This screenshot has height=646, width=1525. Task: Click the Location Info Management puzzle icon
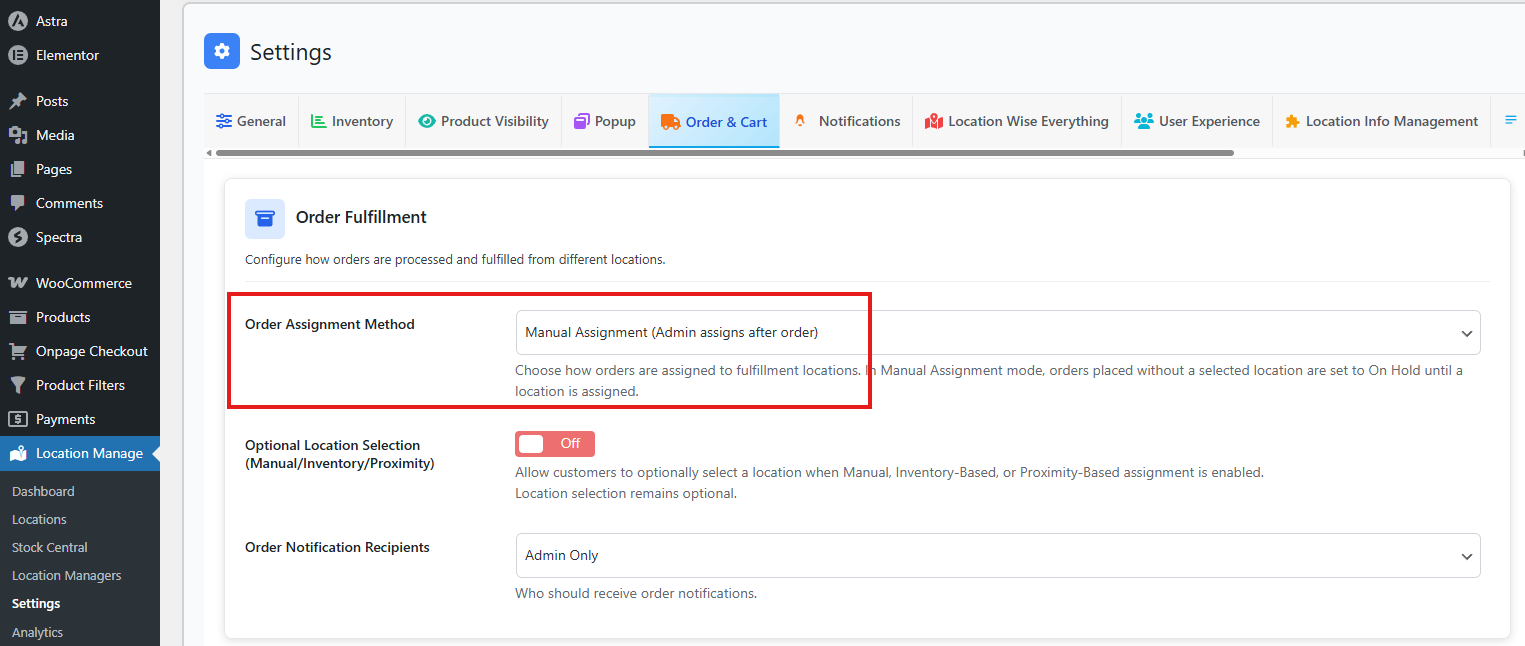coord(1293,121)
